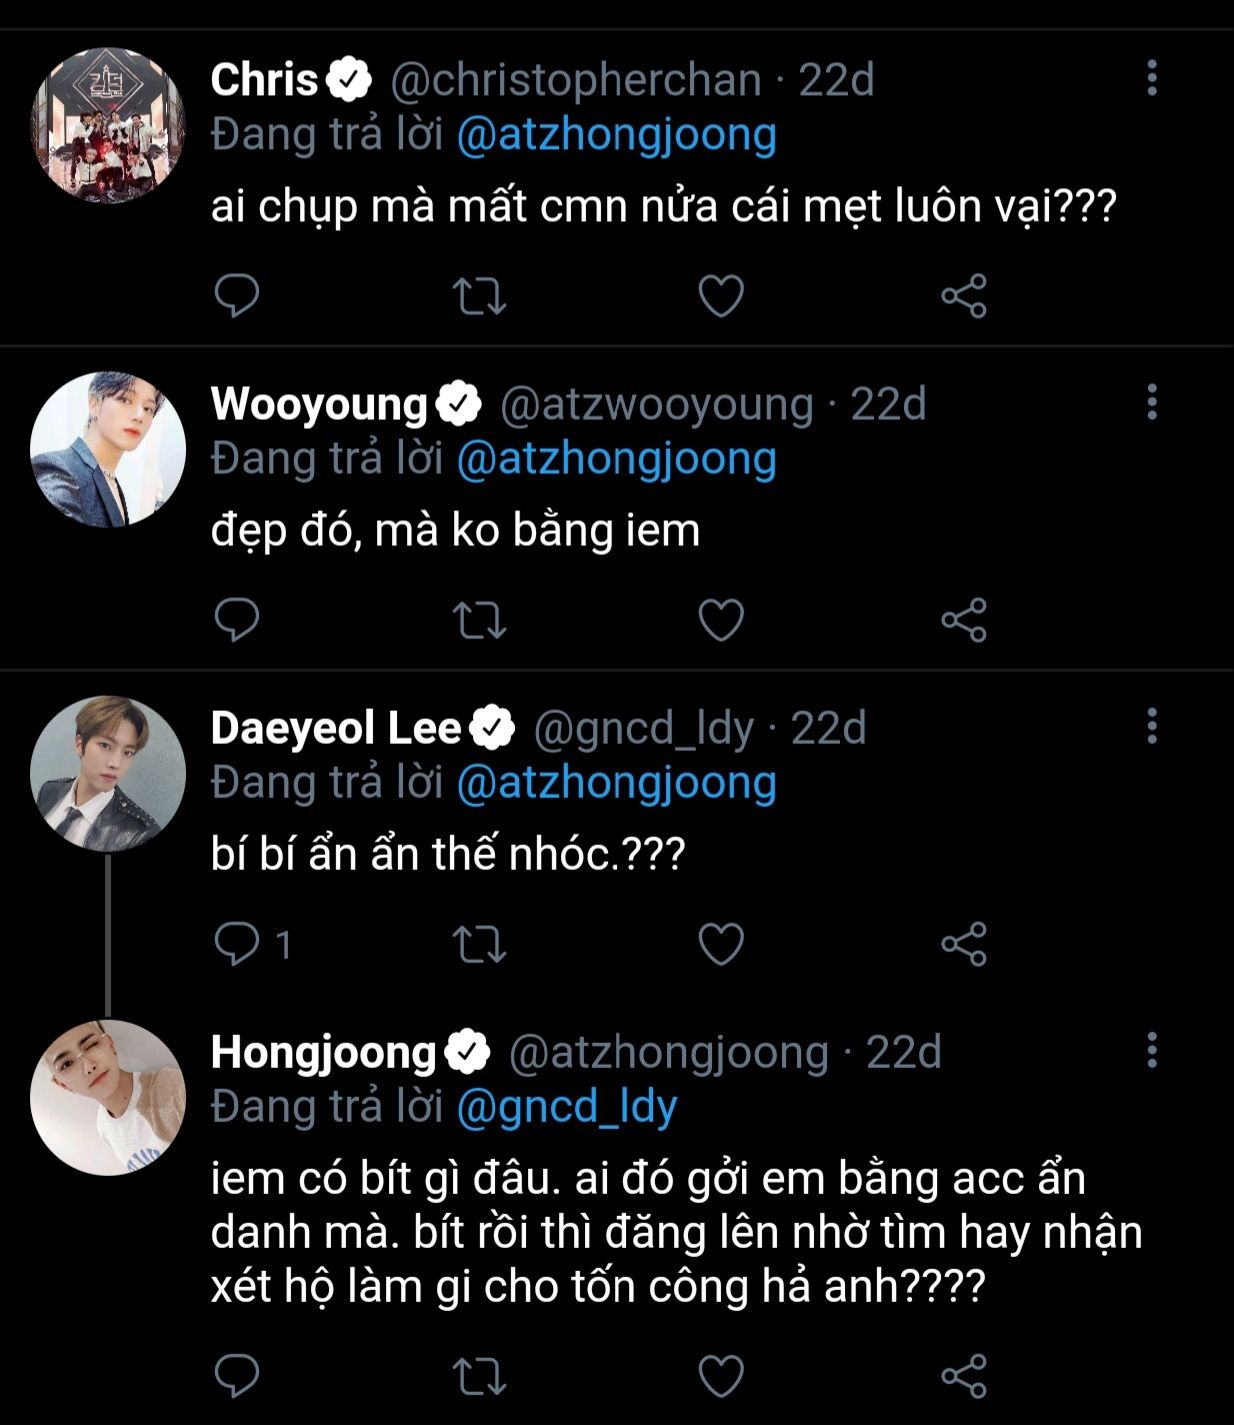Share Wooyoung's tweet
This screenshot has height=1425, width=1234.
964,620
